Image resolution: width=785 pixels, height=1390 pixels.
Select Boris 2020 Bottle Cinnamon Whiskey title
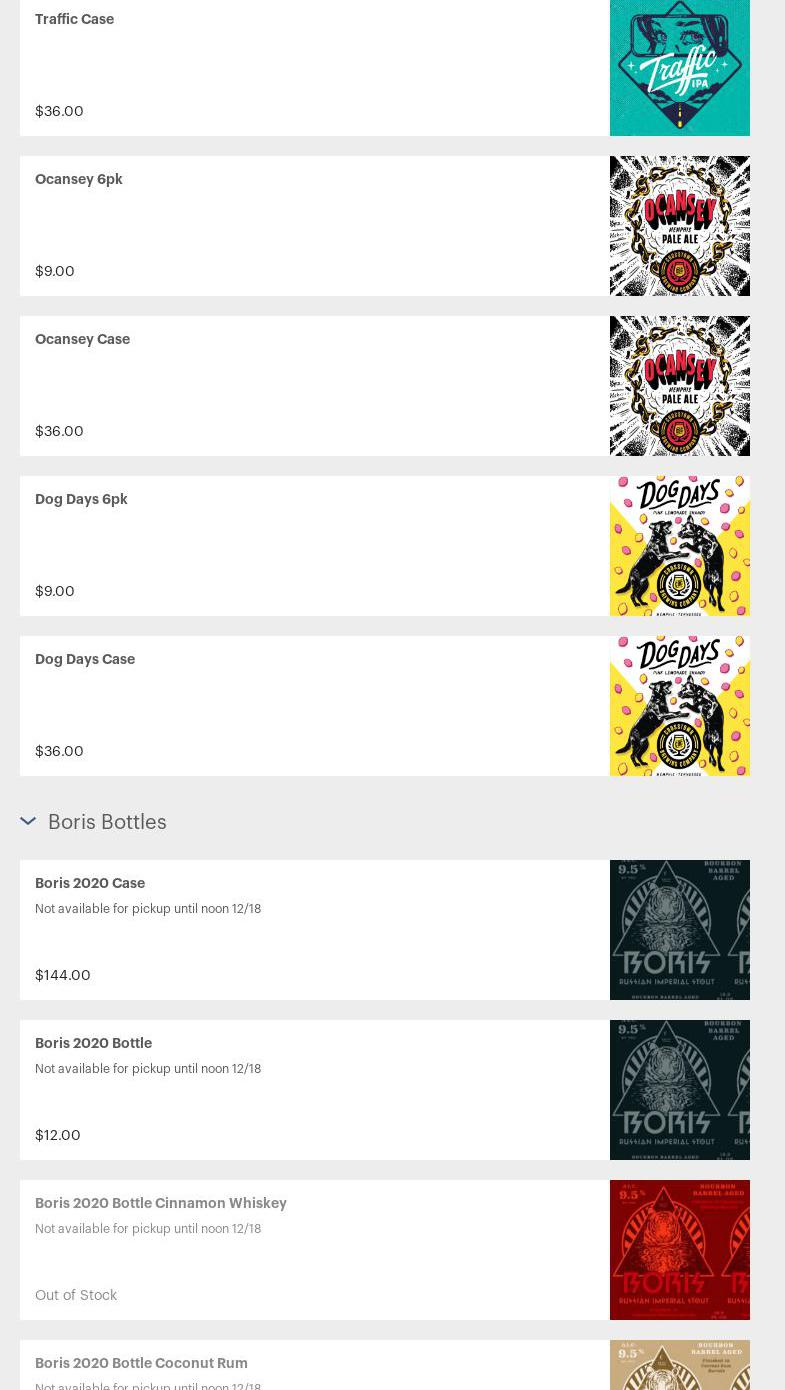tap(160, 1203)
